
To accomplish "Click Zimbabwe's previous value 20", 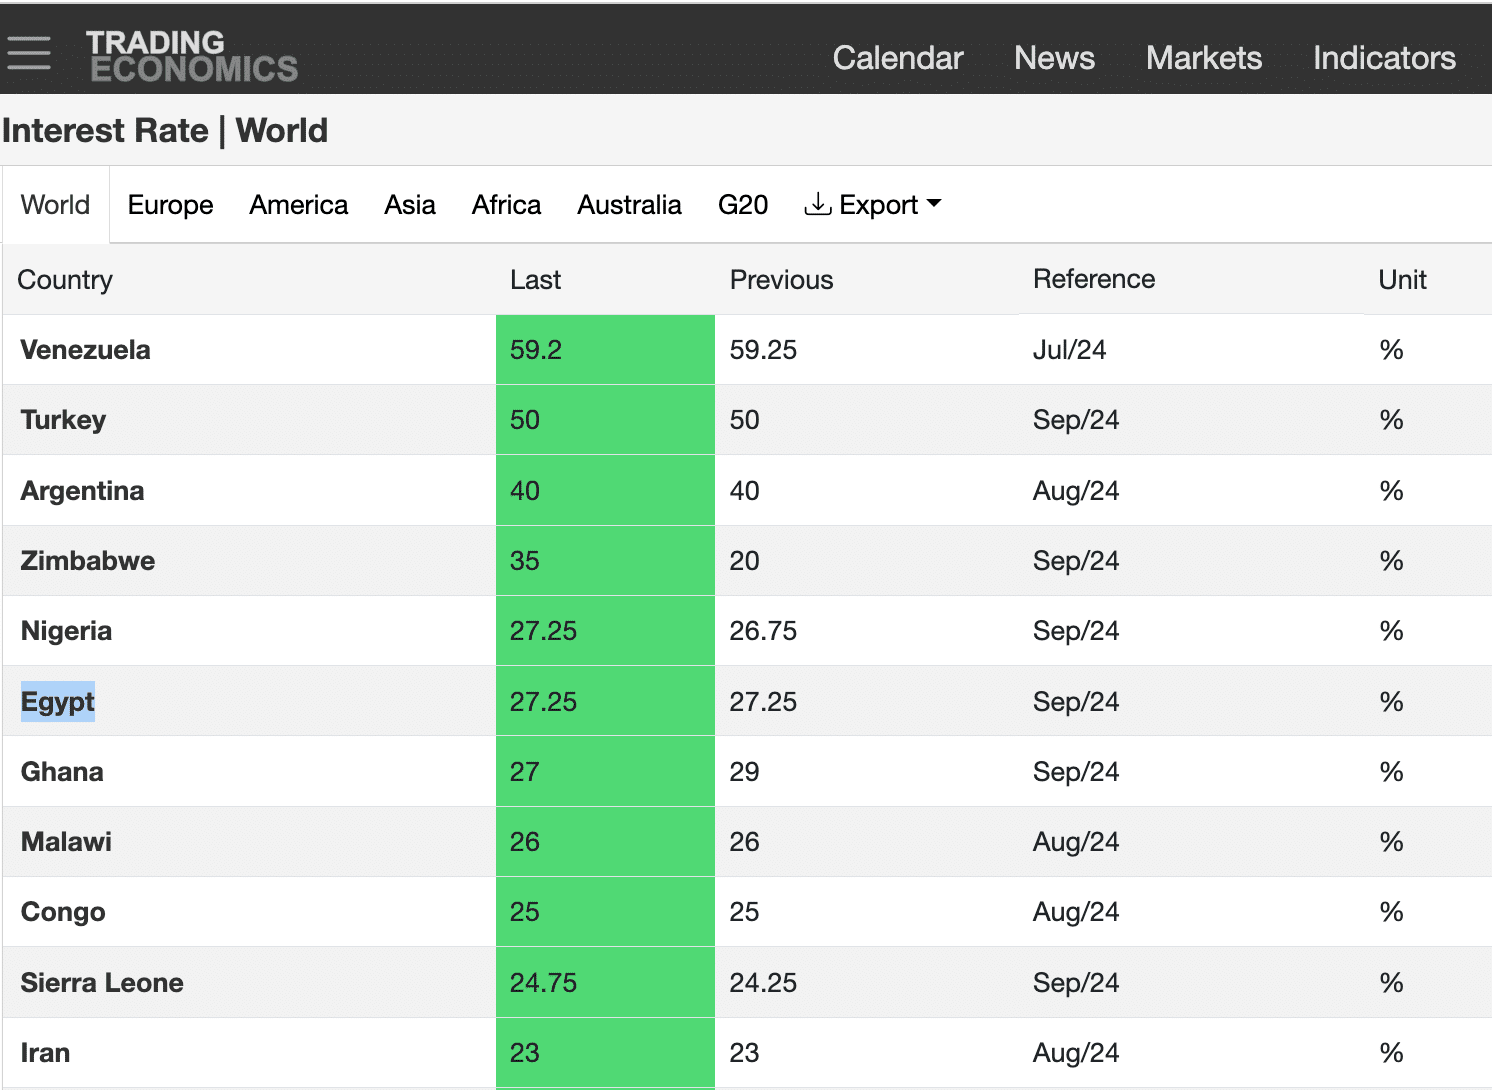I will pos(744,561).
